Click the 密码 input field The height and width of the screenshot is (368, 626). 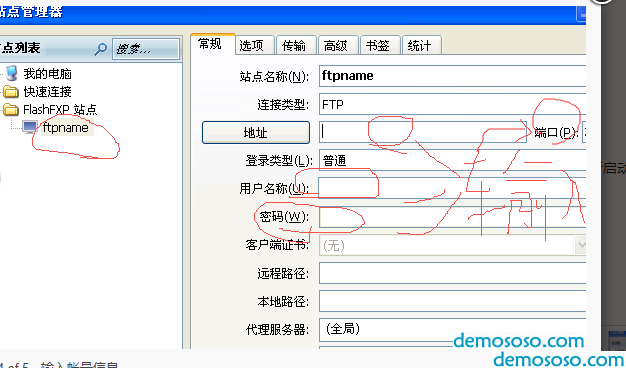pos(452,217)
